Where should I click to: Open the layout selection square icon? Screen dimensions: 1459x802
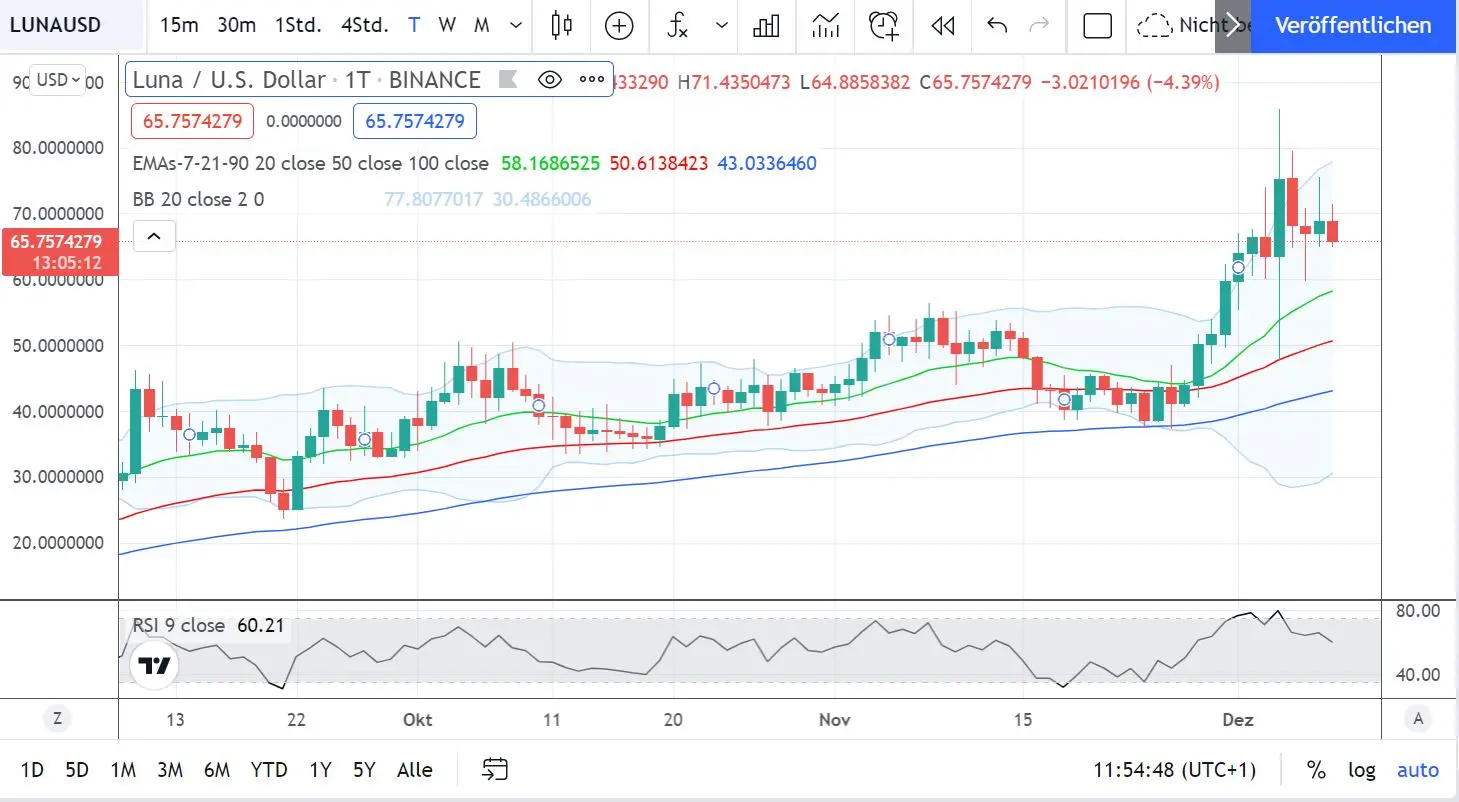[1097, 26]
